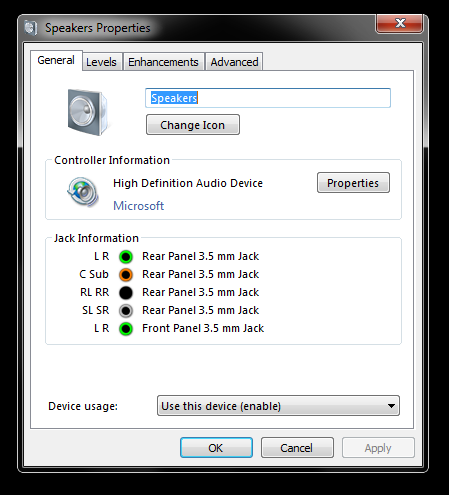Click the title bar speaker icon

point(30,28)
